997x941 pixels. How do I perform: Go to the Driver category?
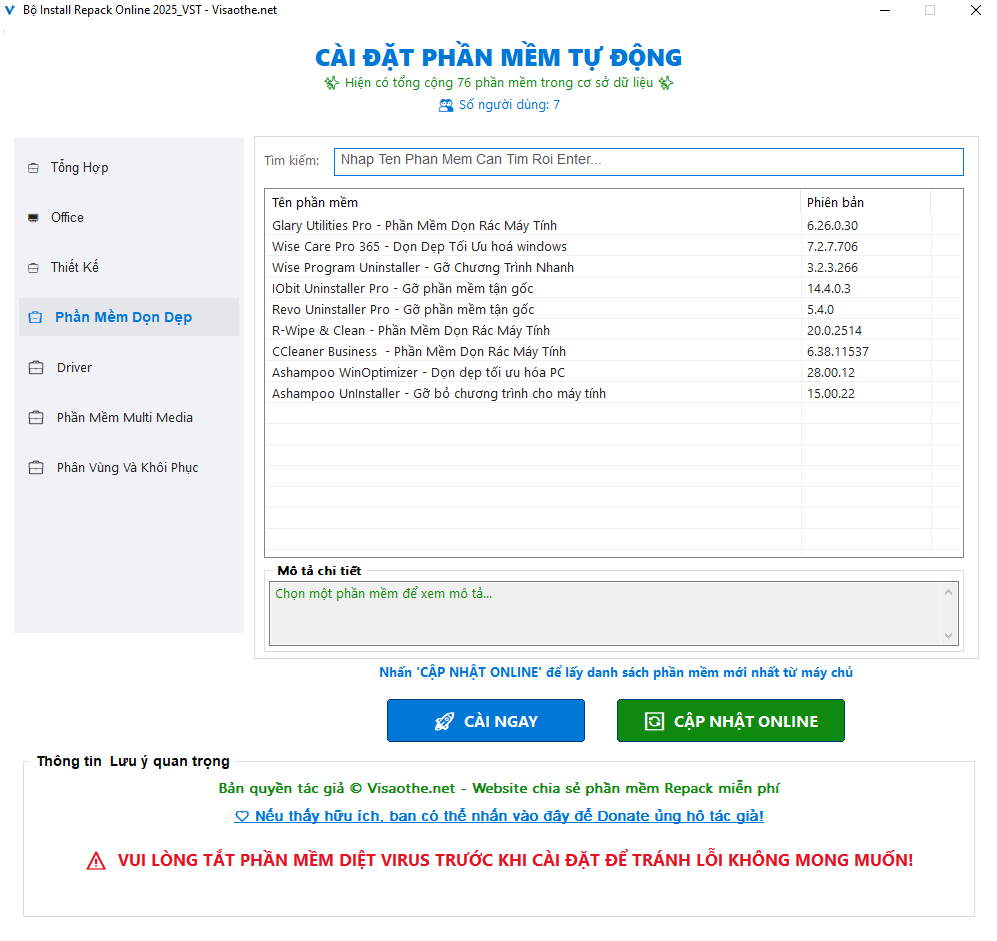pyautogui.click(x=129, y=367)
